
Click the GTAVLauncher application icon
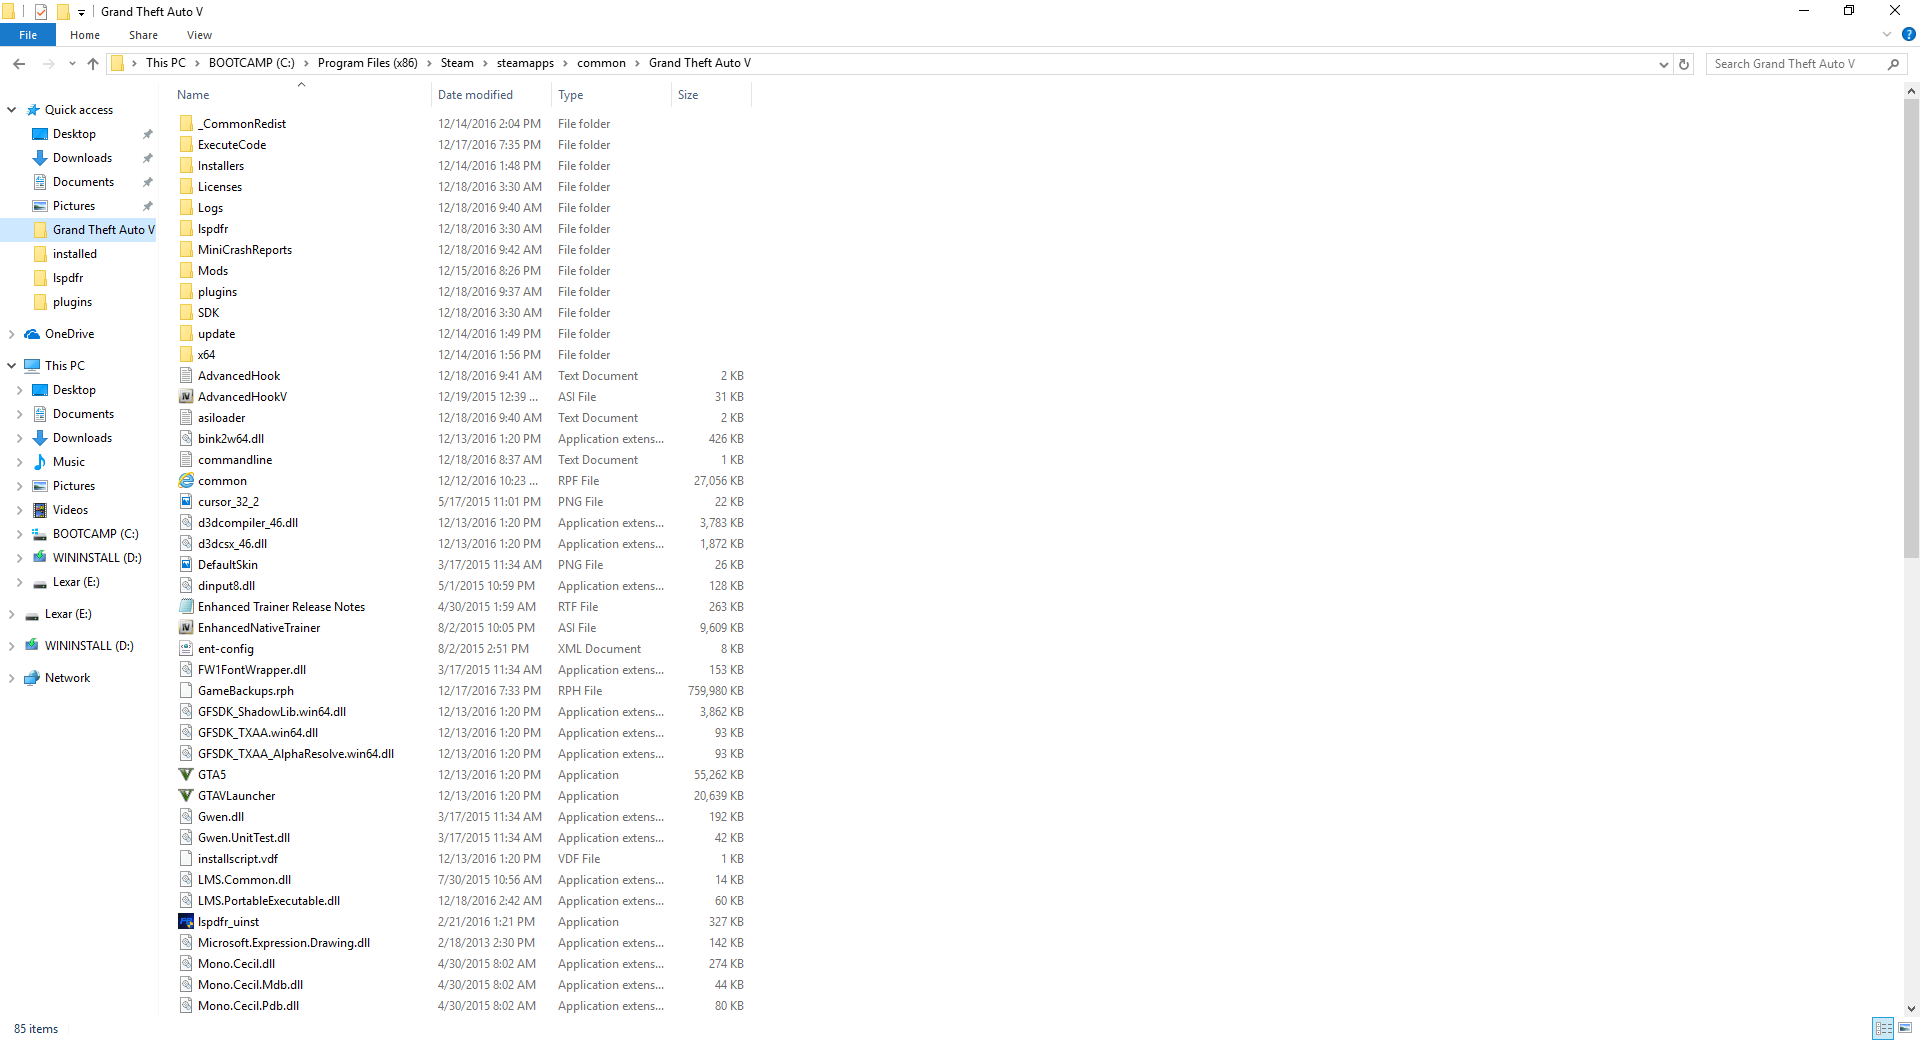(186, 796)
